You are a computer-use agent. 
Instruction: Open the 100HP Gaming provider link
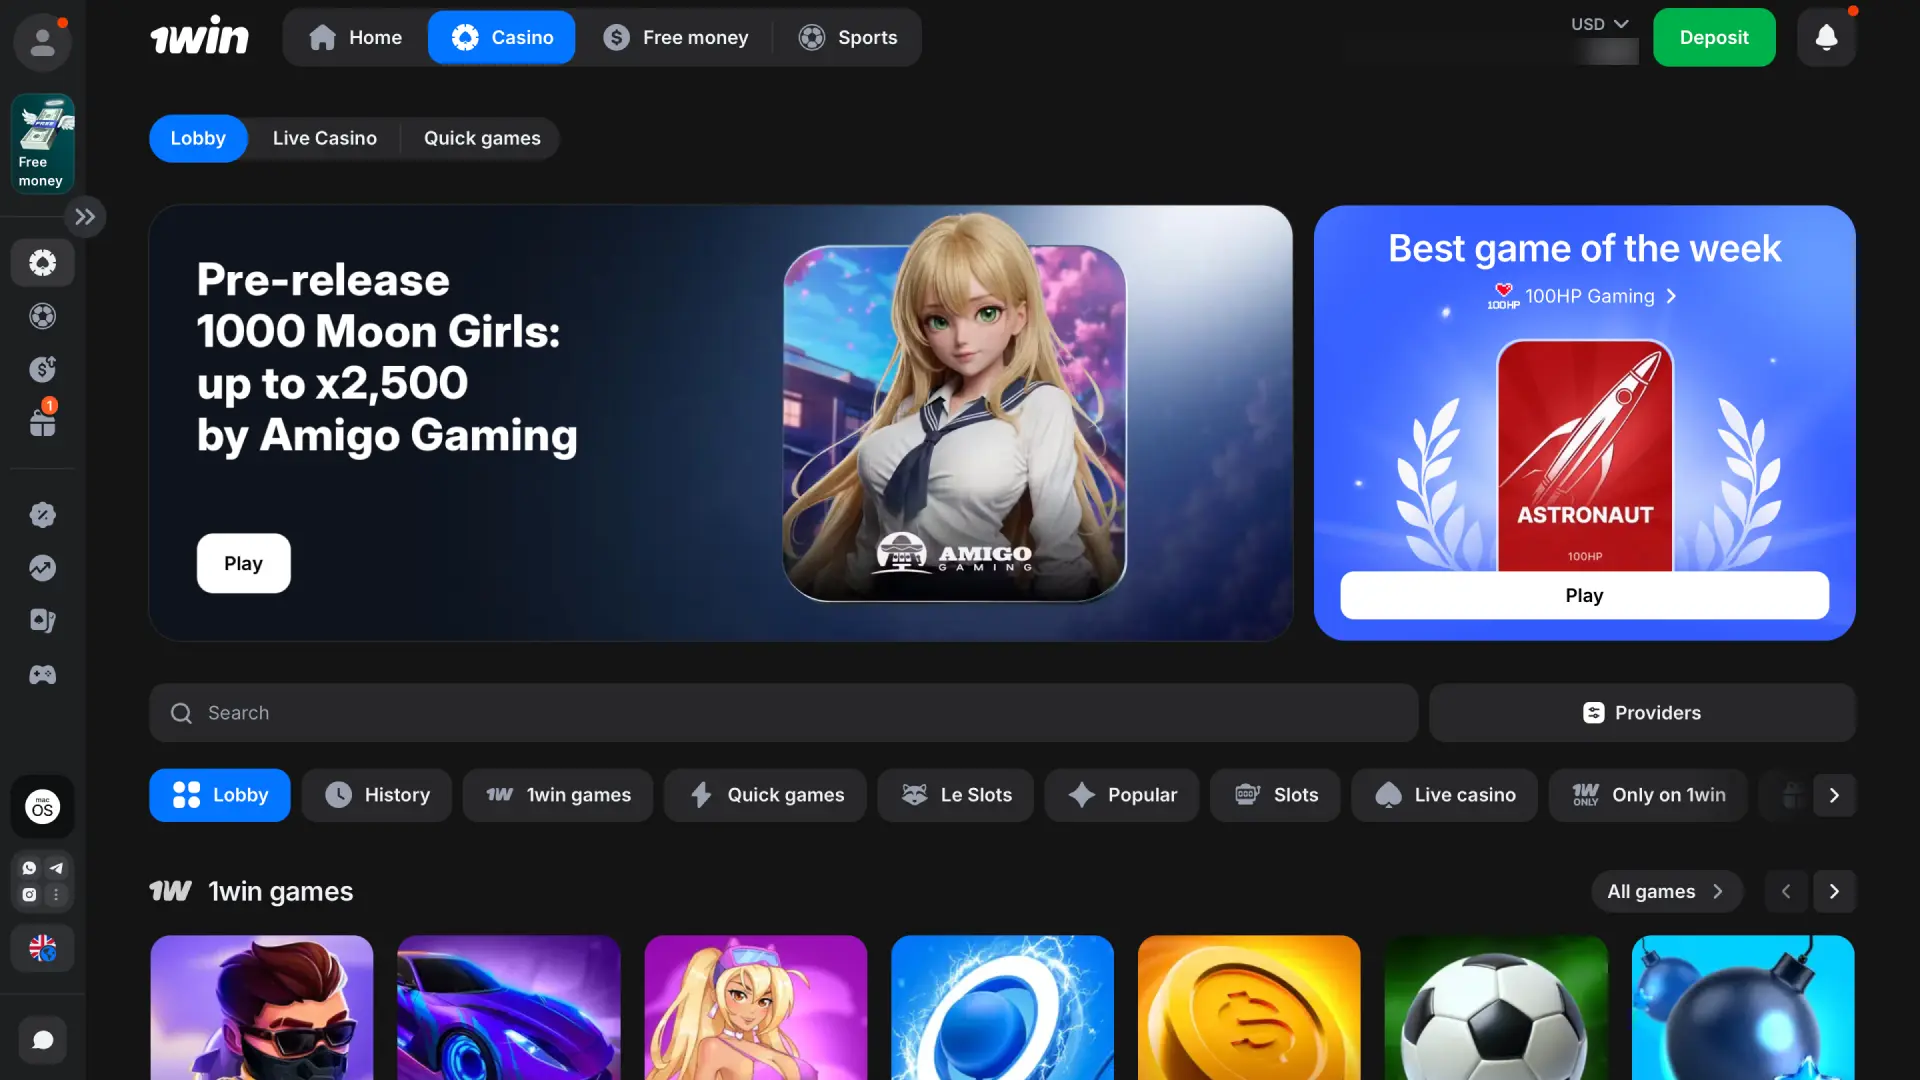point(1584,297)
